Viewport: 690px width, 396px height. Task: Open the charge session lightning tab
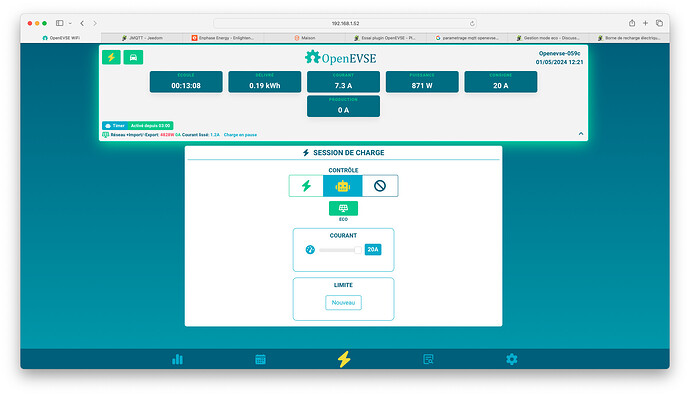click(x=344, y=359)
